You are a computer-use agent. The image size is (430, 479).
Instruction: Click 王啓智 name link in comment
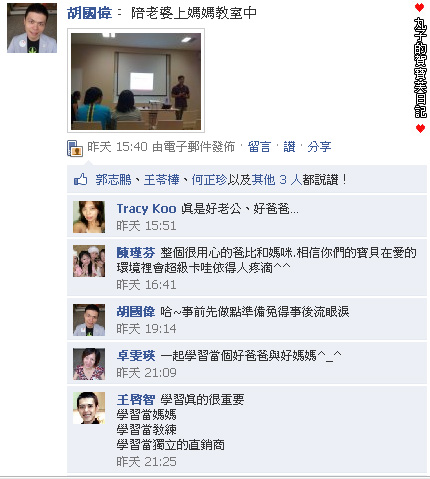tap(136, 399)
